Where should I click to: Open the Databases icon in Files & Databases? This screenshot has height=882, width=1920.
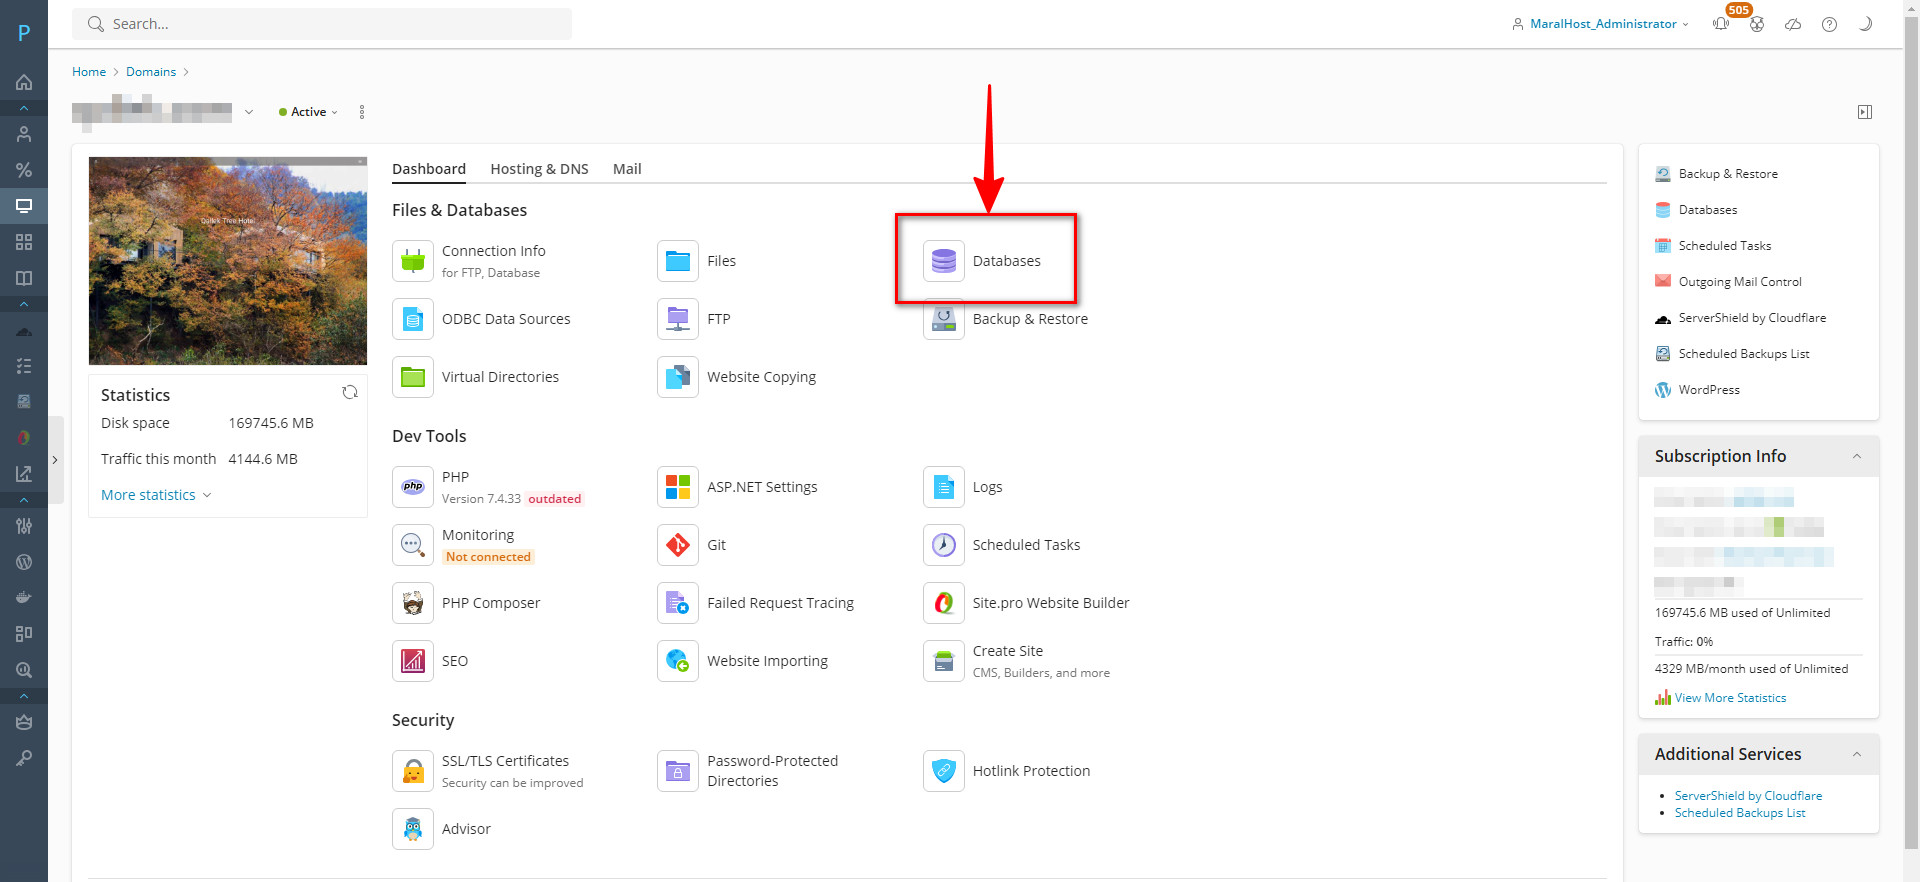coord(943,261)
